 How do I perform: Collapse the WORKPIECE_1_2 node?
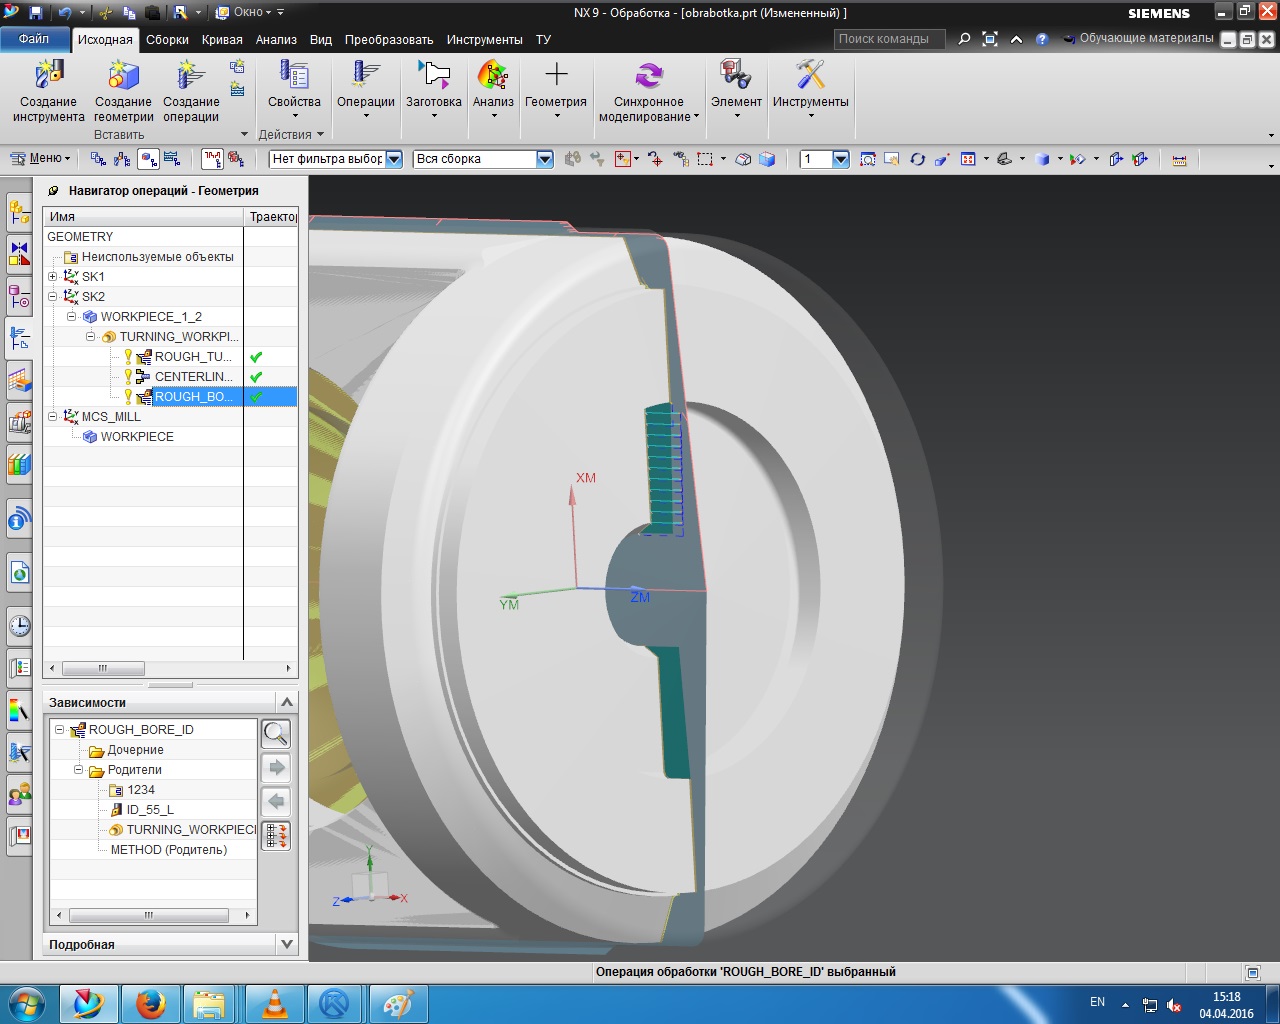tap(72, 317)
